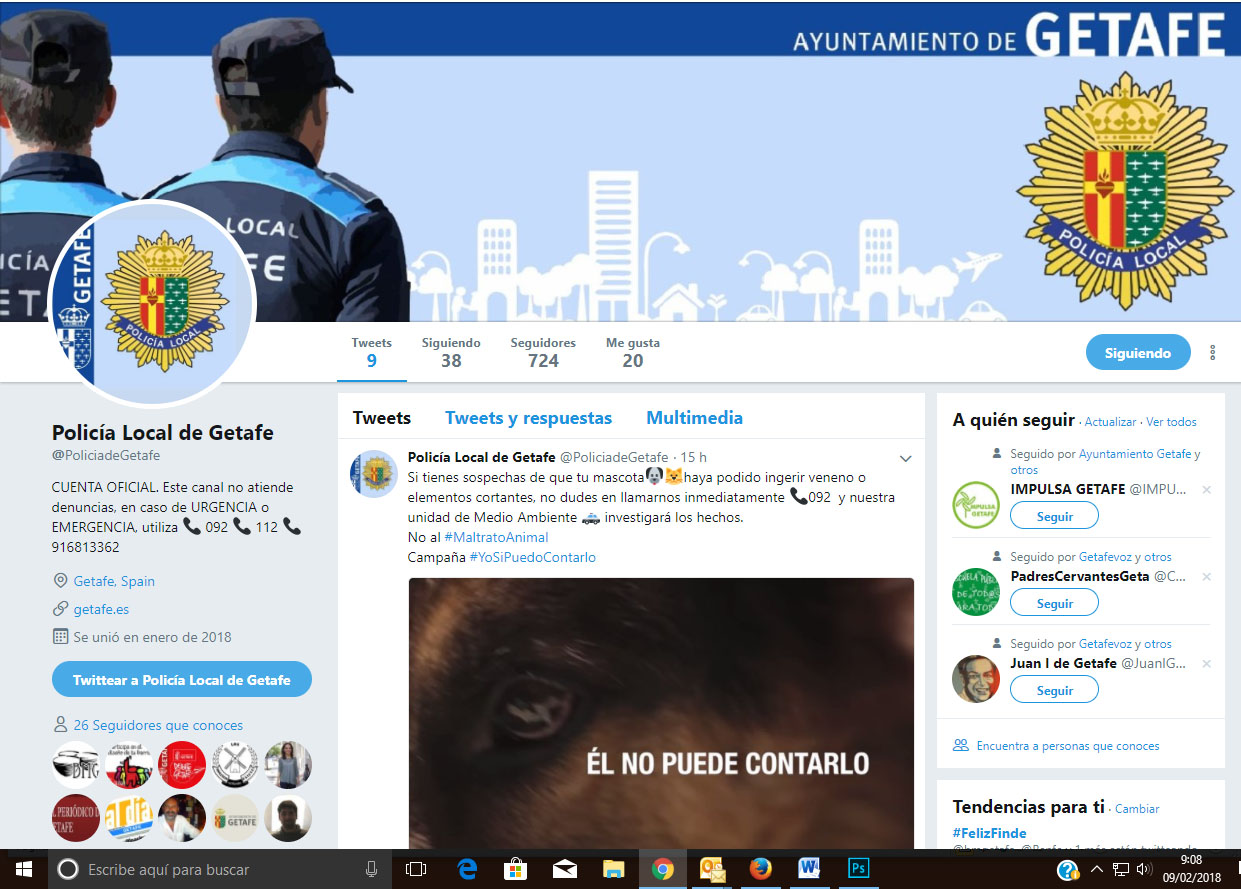Screen dimensions: 1241x889
Task: Click Cortana search box in the taskbar
Action: click(220, 869)
